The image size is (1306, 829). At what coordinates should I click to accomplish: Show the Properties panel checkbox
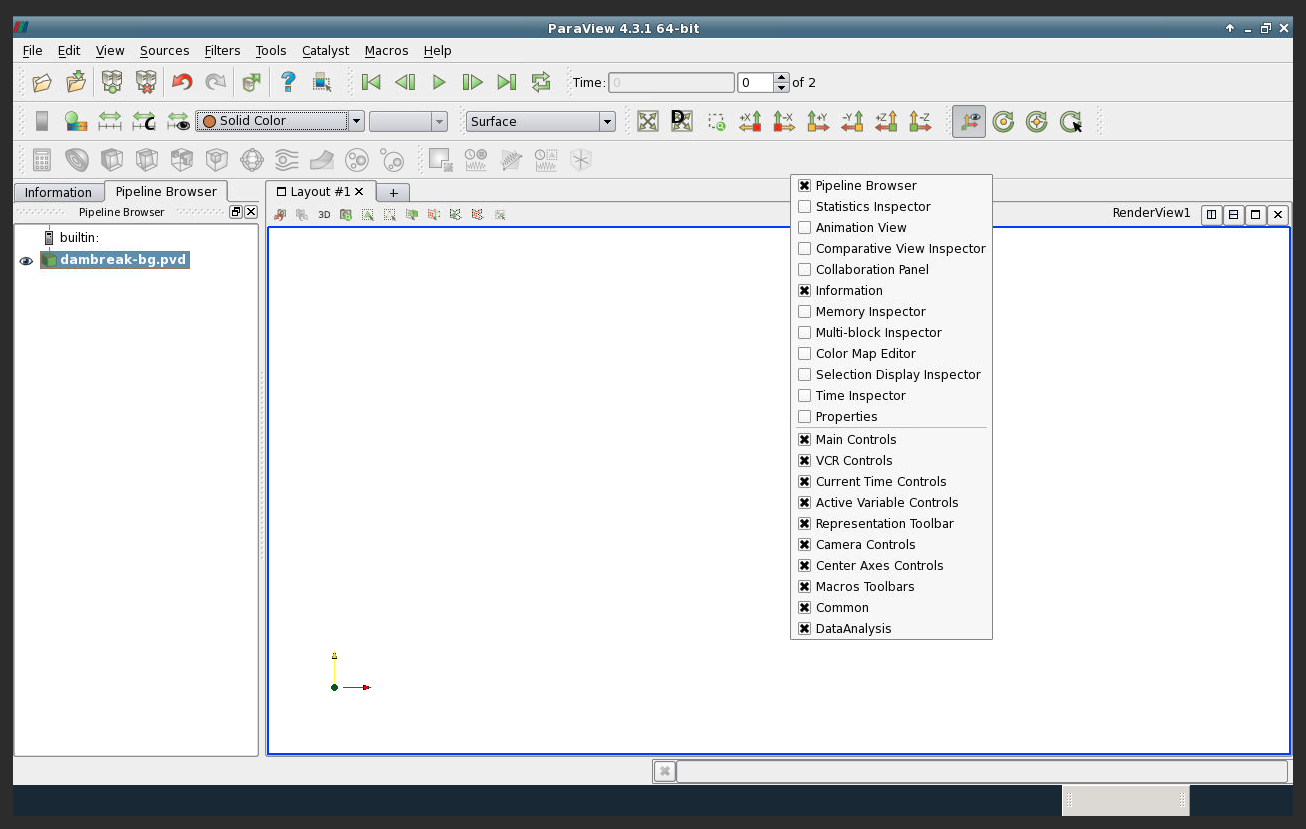tap(804, 417)
